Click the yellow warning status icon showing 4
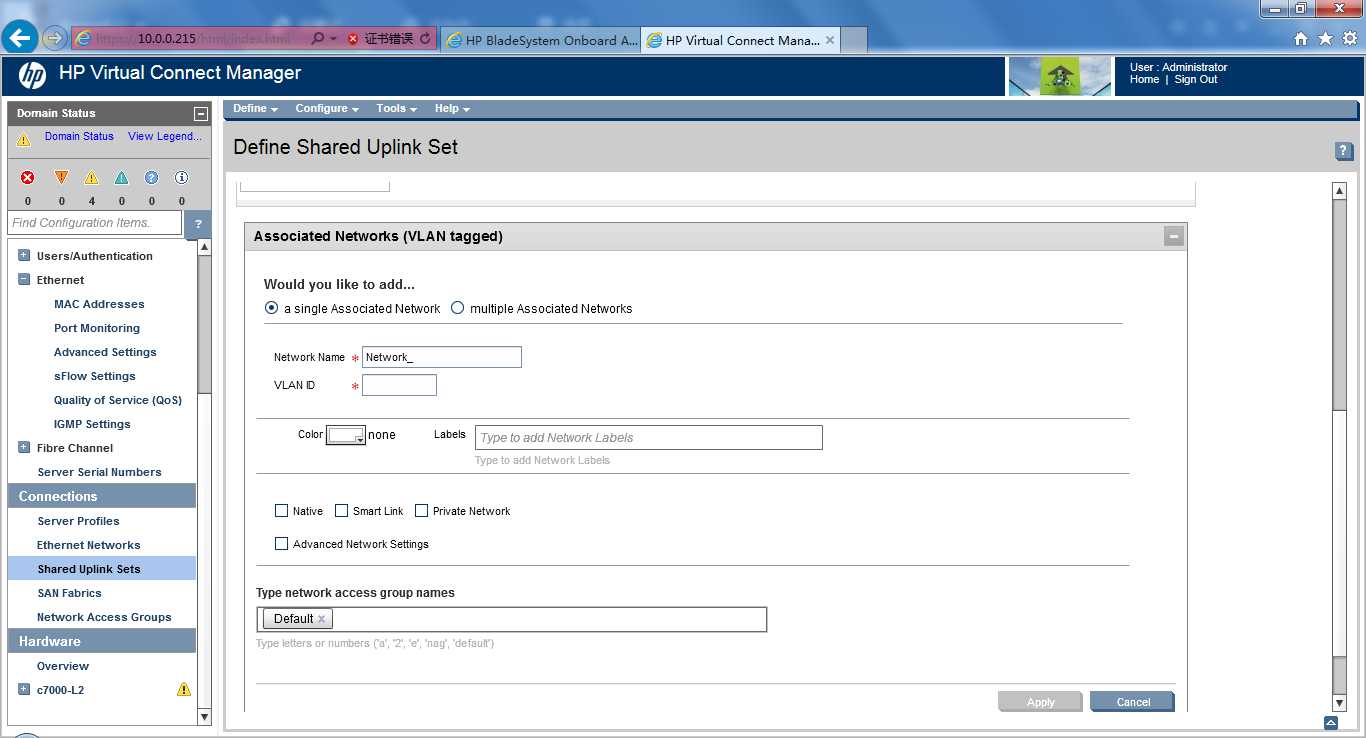Screen dimensions: 1366x738 [91, 177]
